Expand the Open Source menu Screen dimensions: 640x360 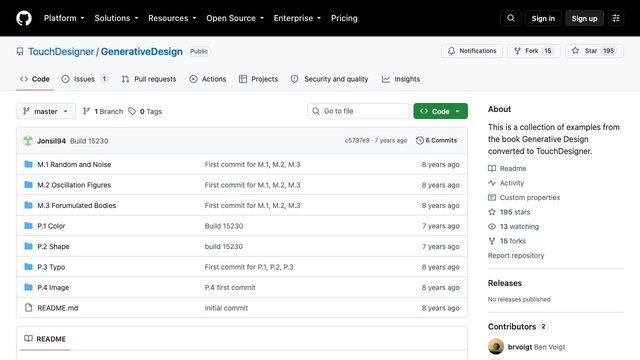click(x=235, y=18)
